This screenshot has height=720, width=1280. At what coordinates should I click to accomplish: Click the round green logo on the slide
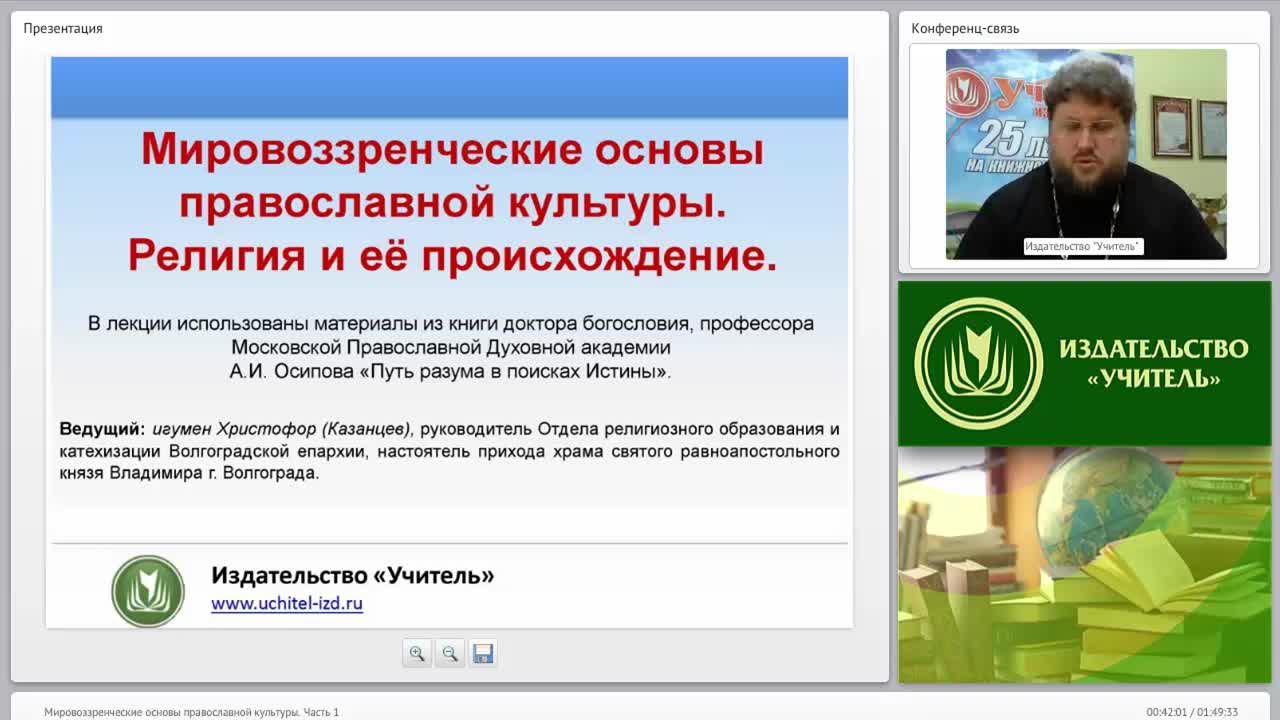point(148,591)
